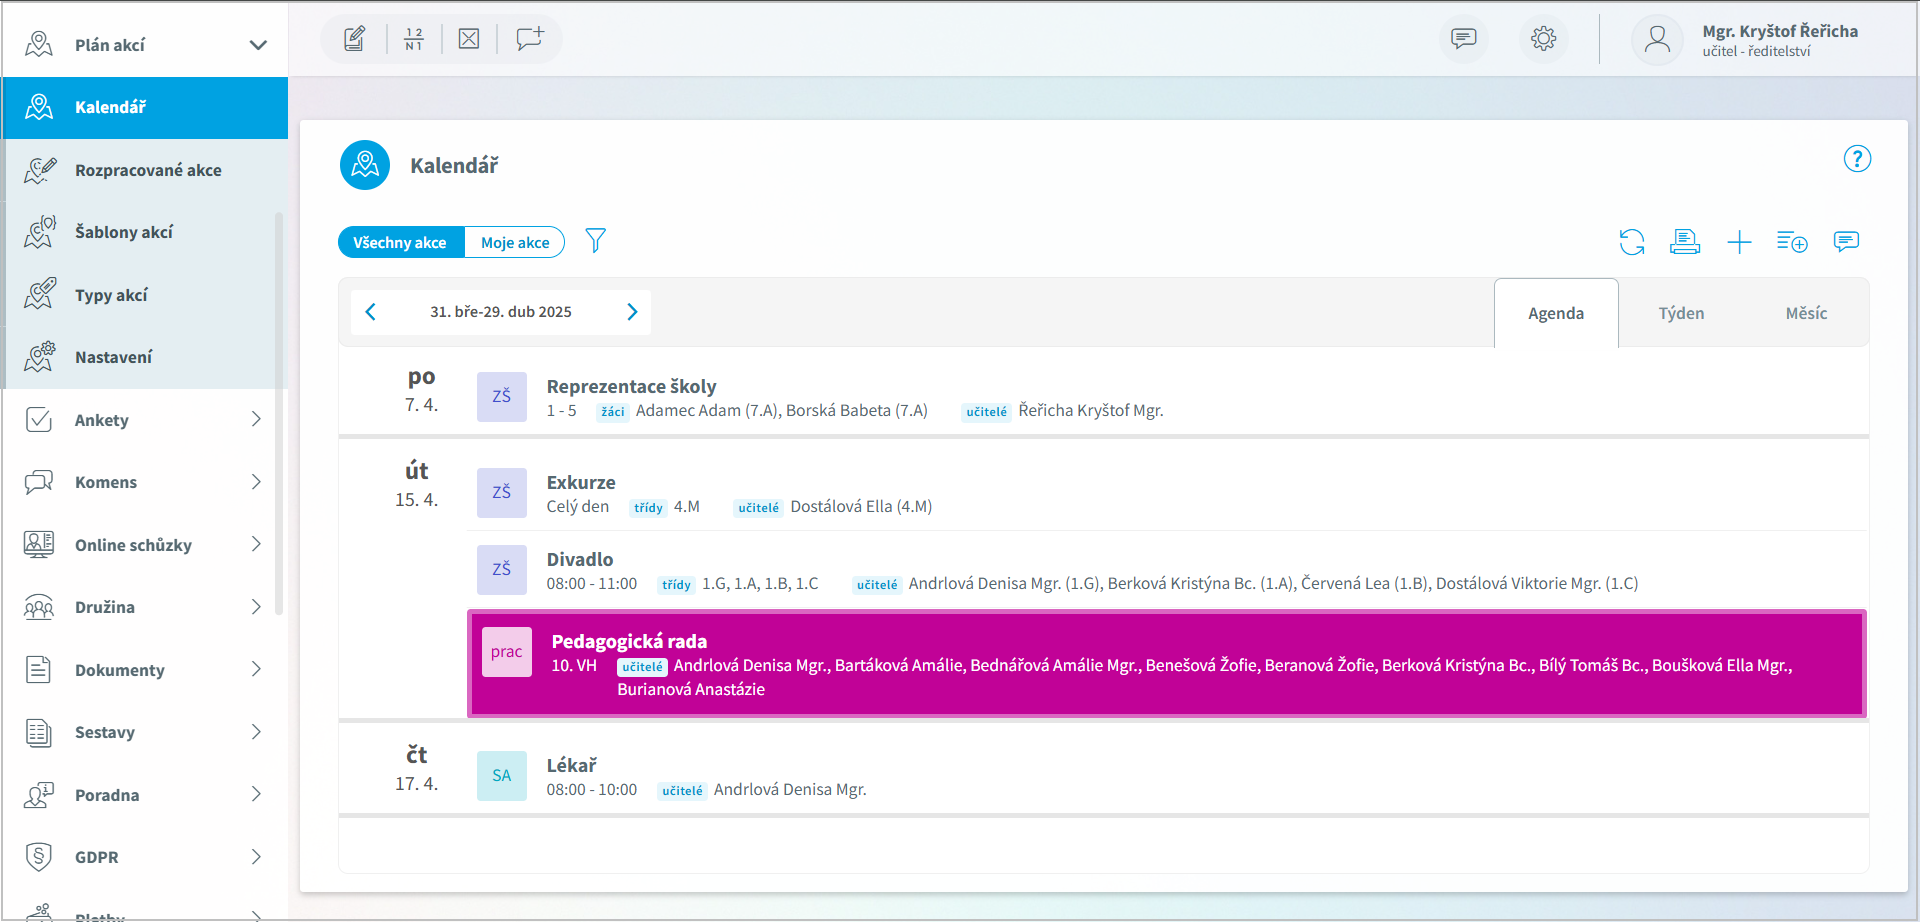
Task: Click the ZŠ badge next to Divadlo
Action: coord(502,570)
